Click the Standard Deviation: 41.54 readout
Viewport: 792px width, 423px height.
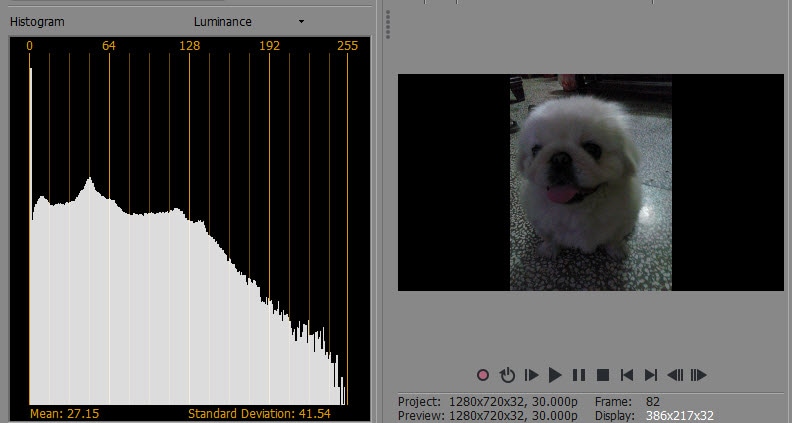(x=259, y=414)
